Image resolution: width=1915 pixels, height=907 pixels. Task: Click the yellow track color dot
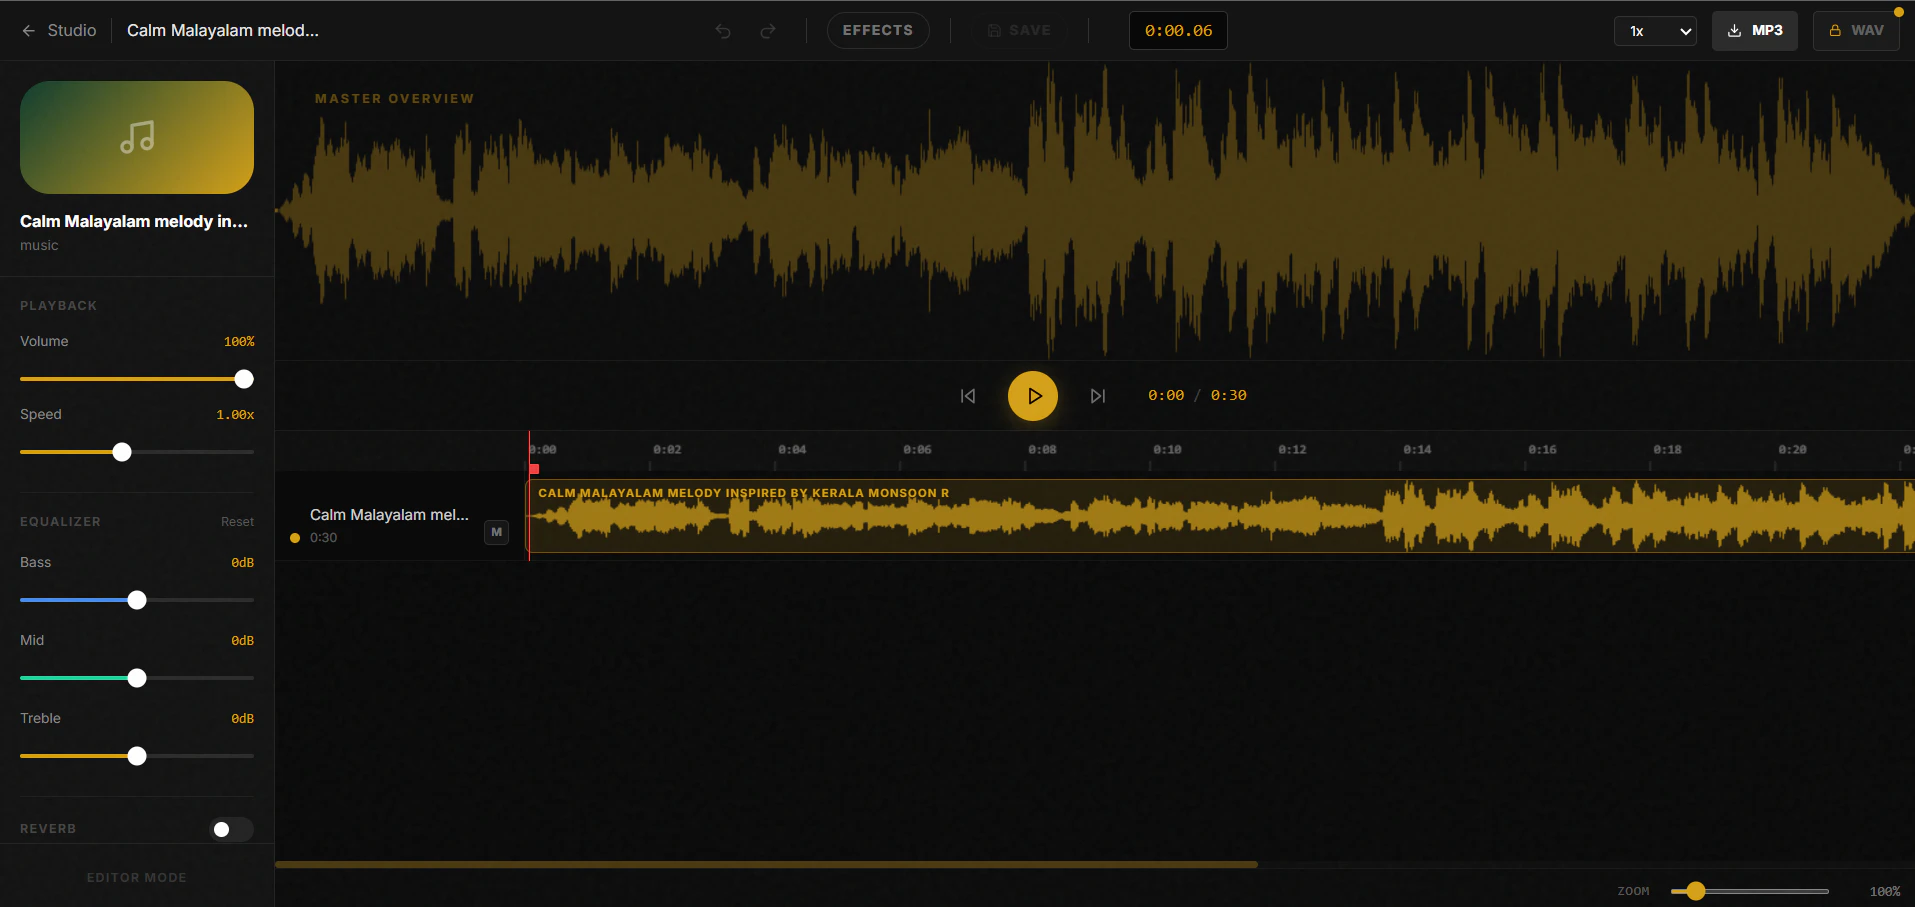click(295, 538)
